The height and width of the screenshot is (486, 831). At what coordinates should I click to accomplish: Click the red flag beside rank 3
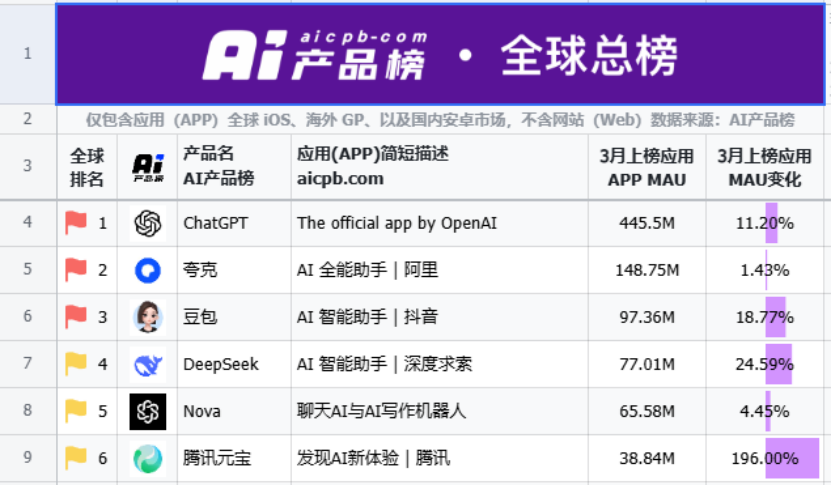(76, 316)
